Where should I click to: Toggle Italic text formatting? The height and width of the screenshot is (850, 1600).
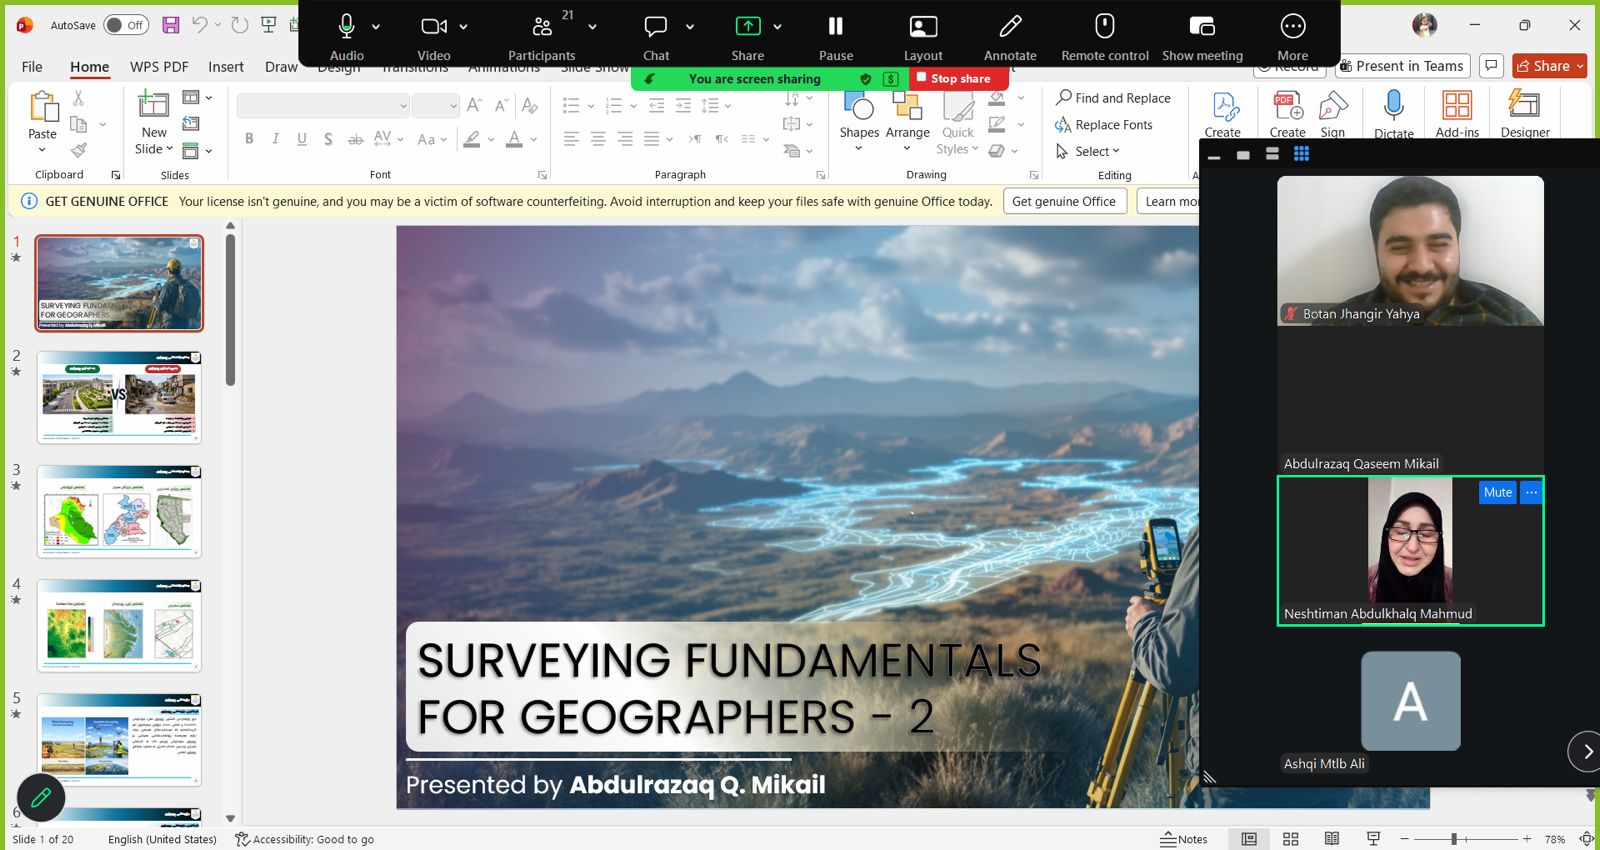point(275,139)
